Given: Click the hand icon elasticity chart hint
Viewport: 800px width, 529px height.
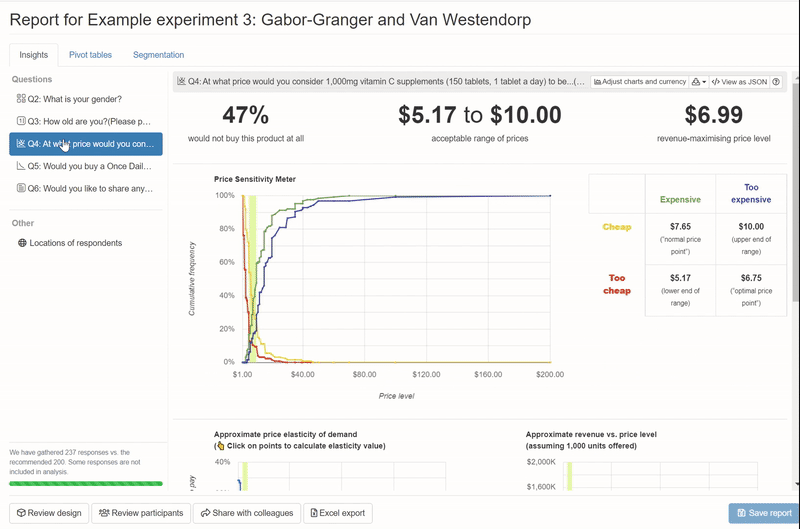Looking at the screenshot, I should (x=220, y=446).
